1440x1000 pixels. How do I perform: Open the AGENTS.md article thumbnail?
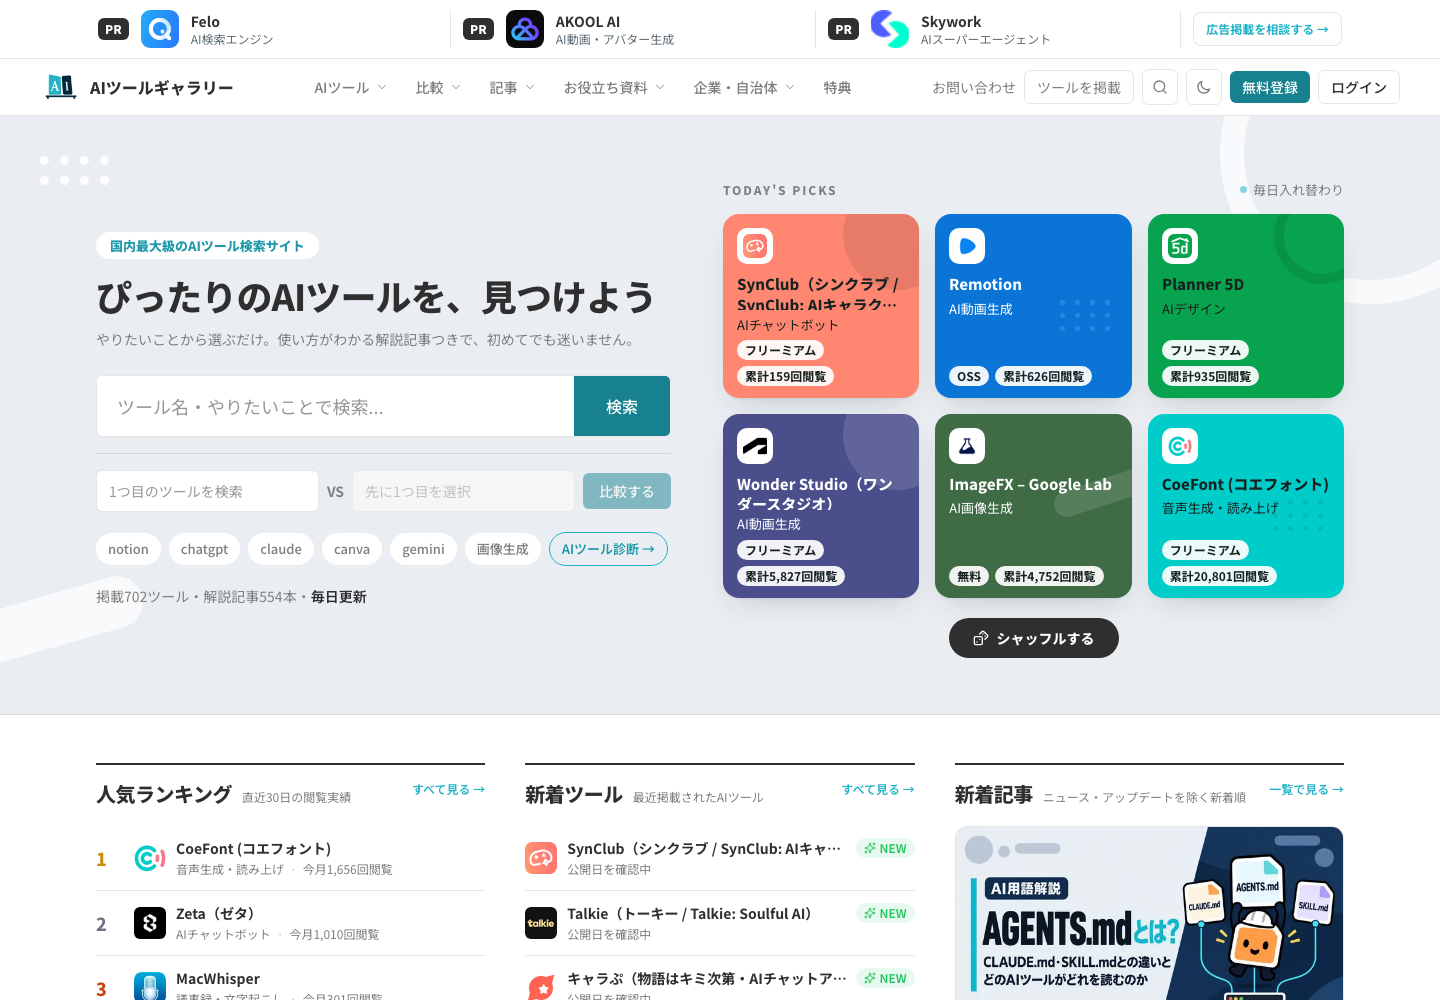tap(1149, 913)
